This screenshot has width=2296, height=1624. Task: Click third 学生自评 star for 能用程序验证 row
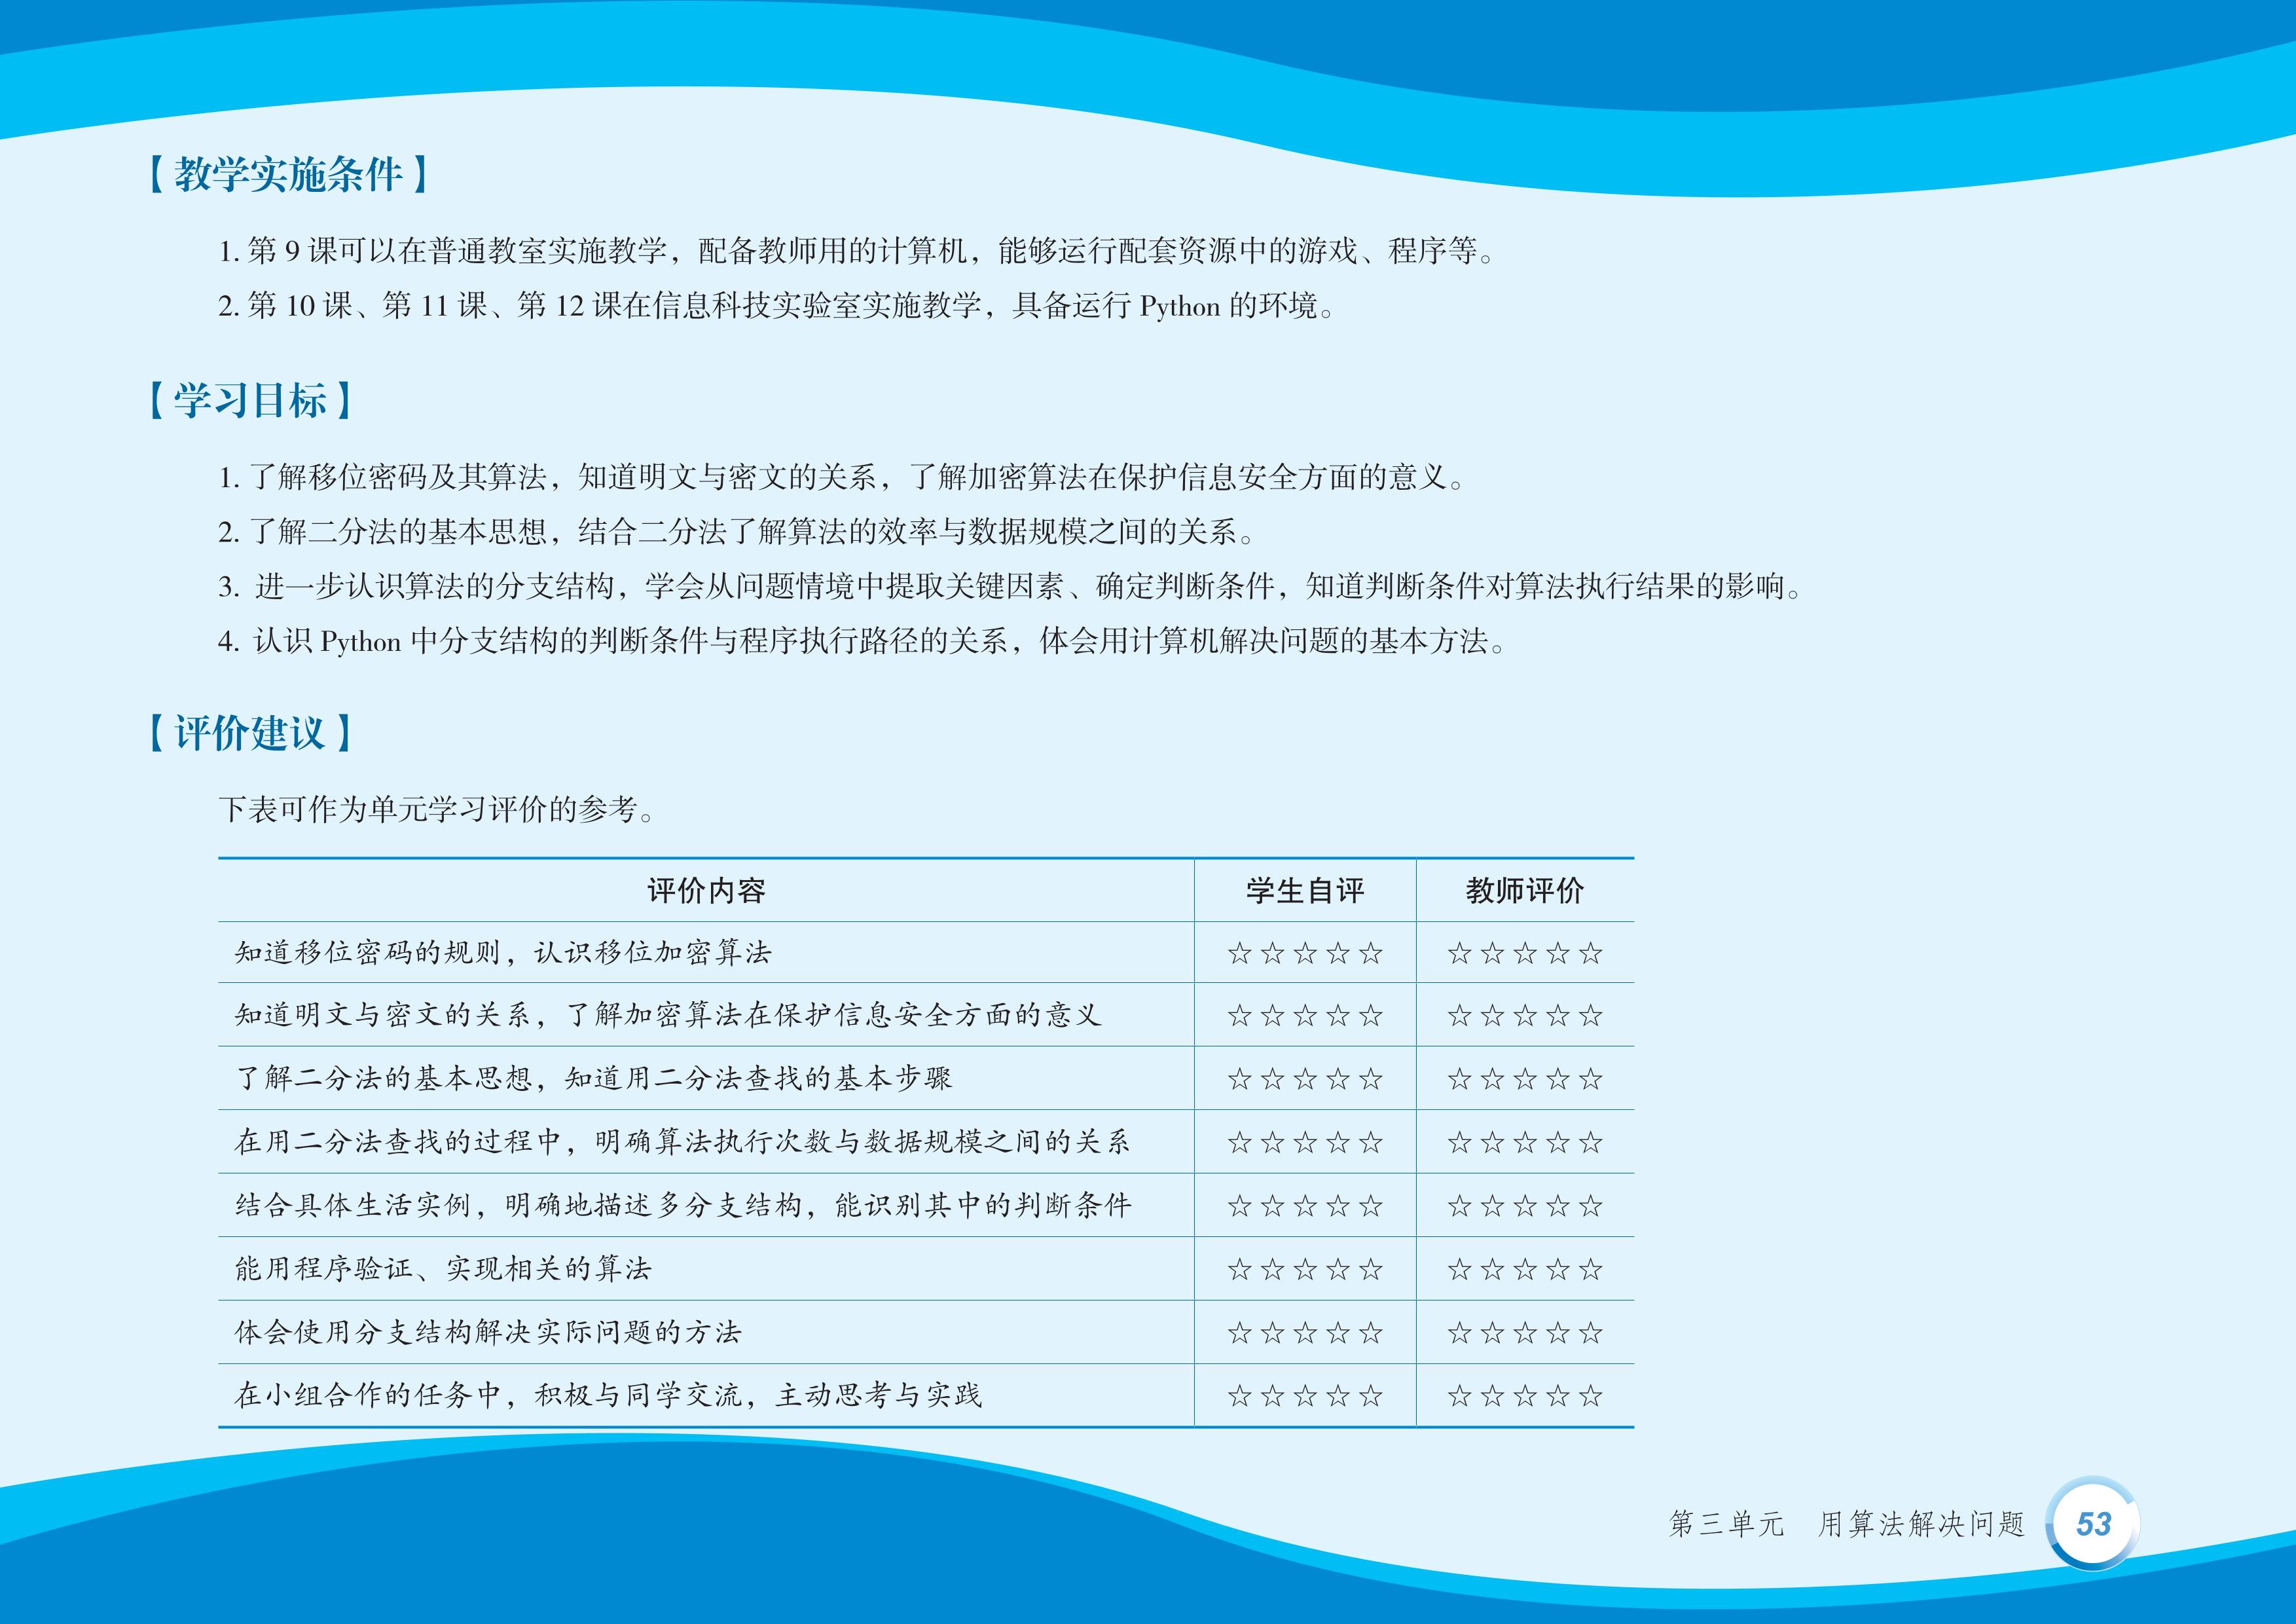[x=1305, y=1269]
